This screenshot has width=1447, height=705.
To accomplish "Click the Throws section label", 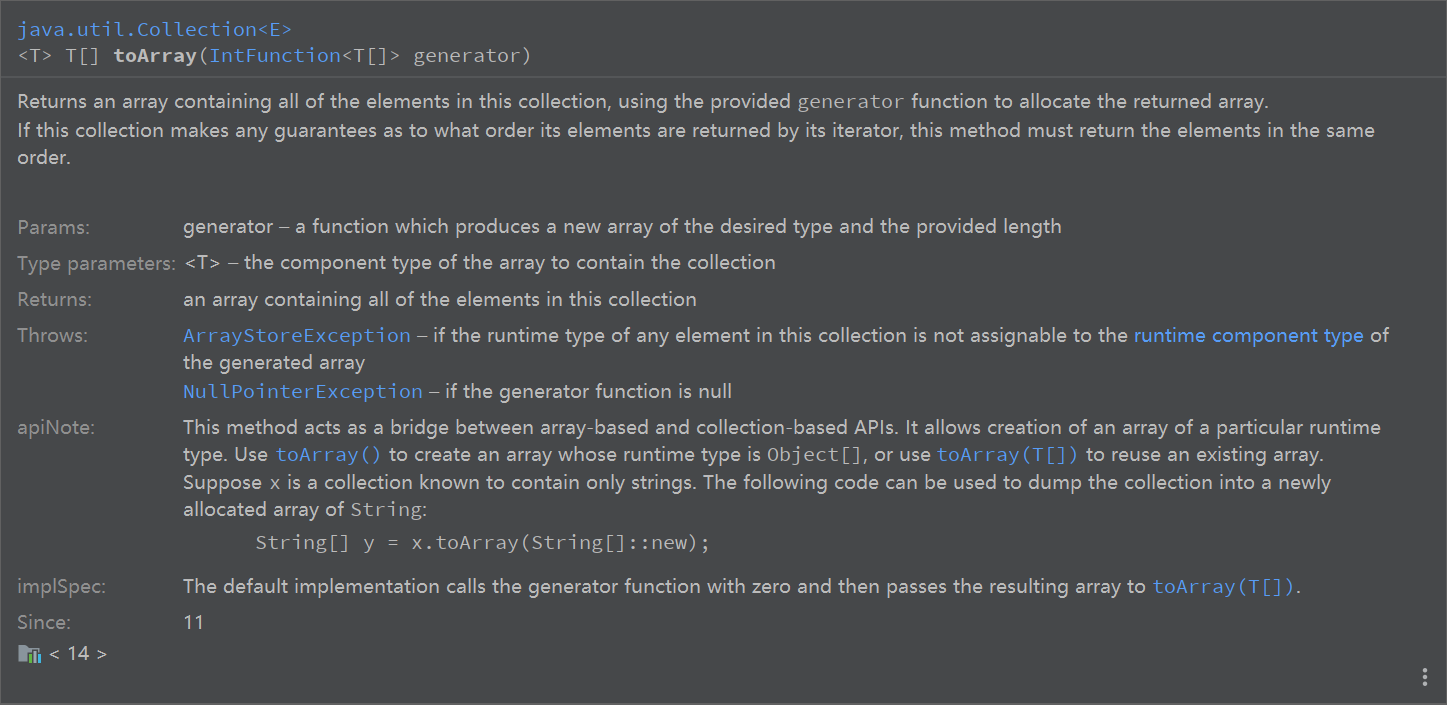I will click(53, 336).
